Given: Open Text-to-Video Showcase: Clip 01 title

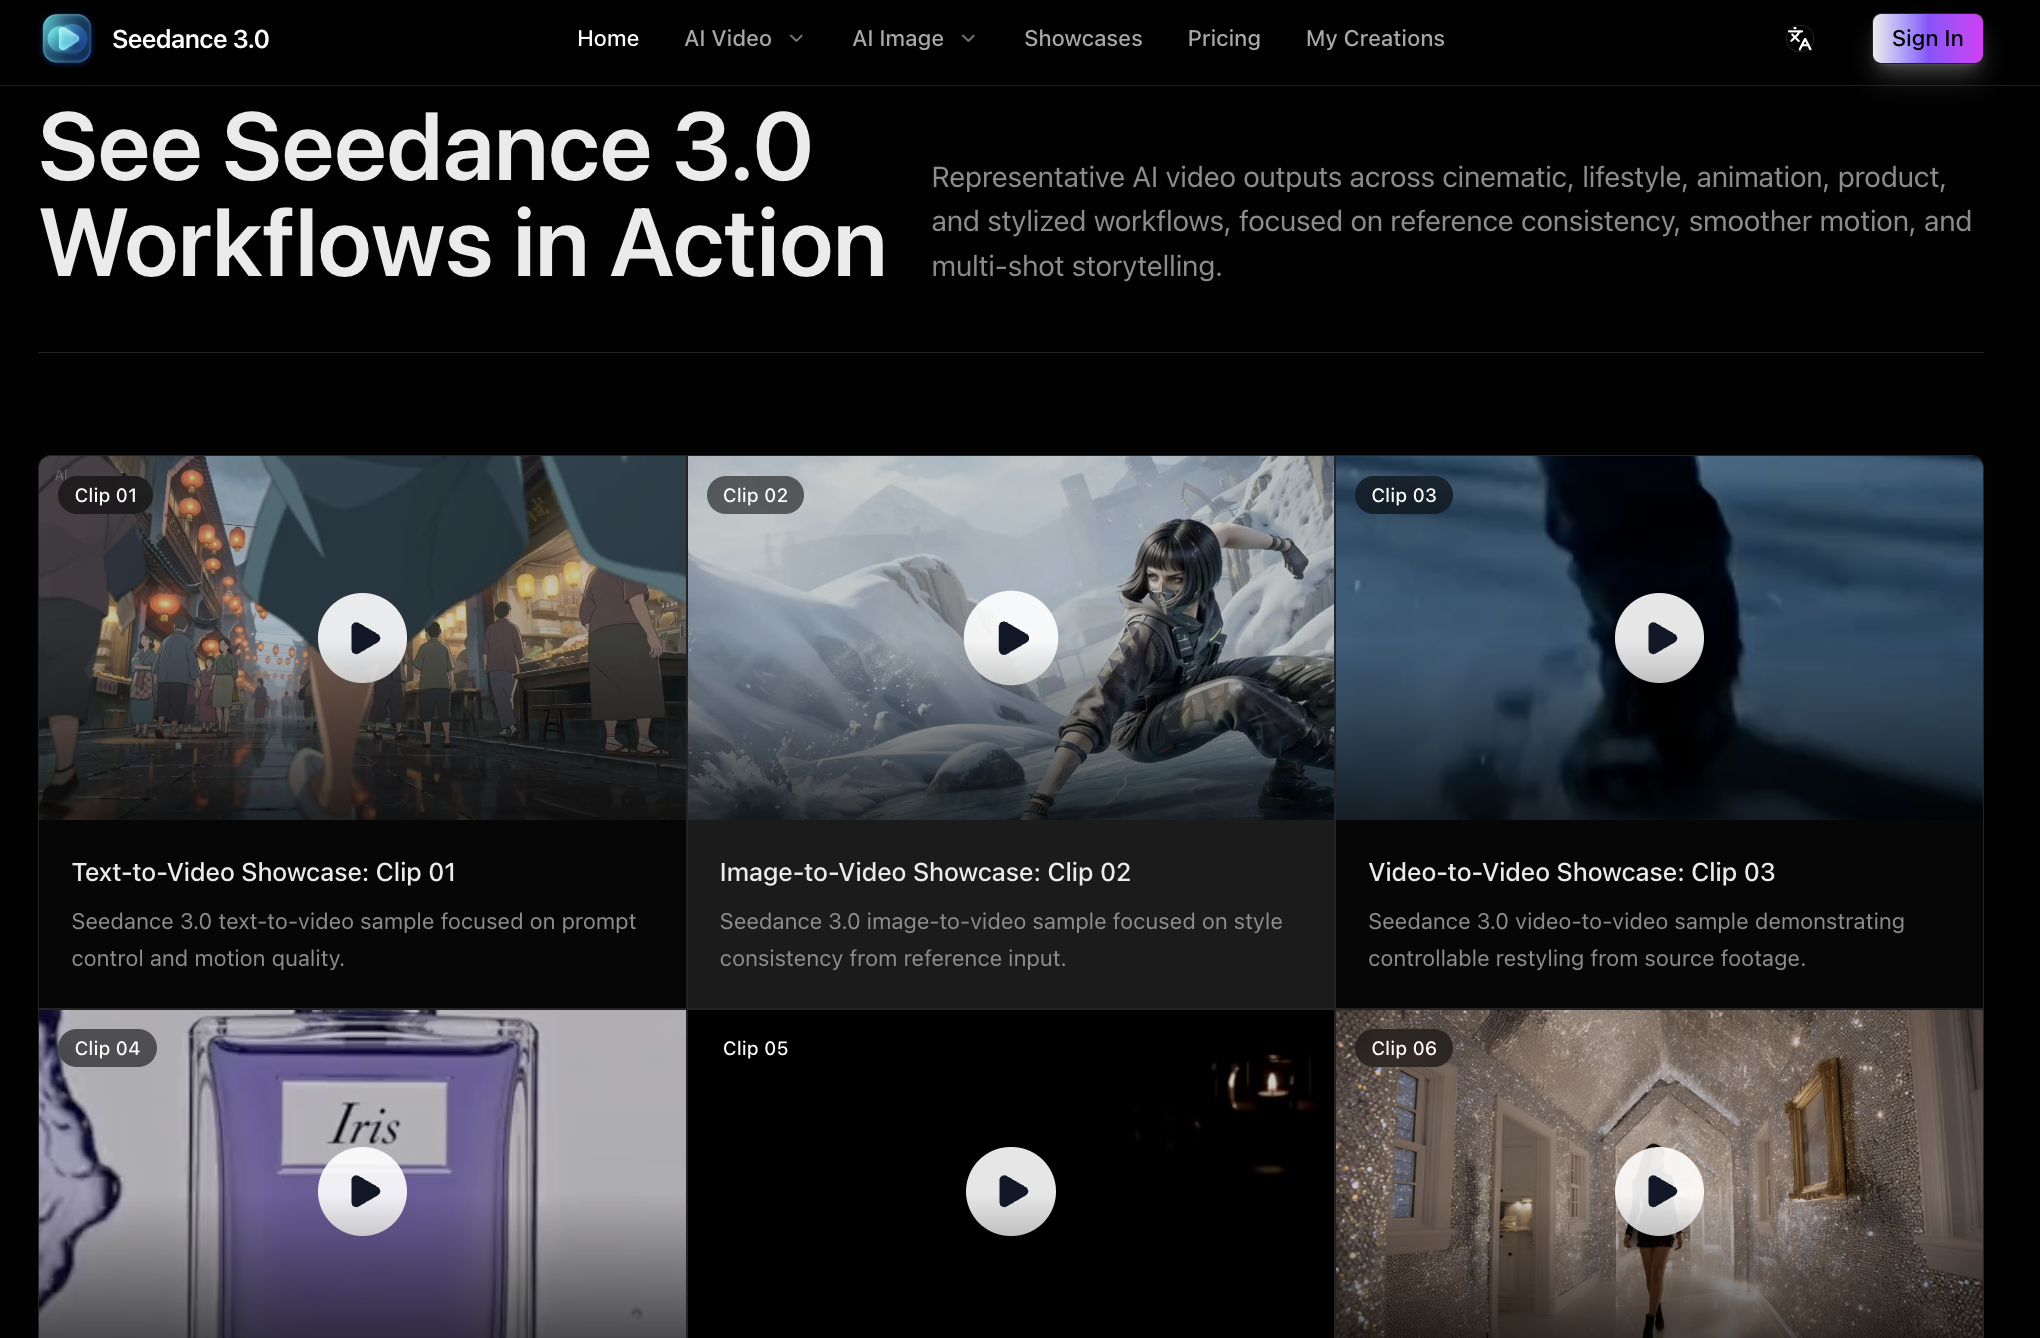Looking at the screenshot, I should (x=264, y=872).
